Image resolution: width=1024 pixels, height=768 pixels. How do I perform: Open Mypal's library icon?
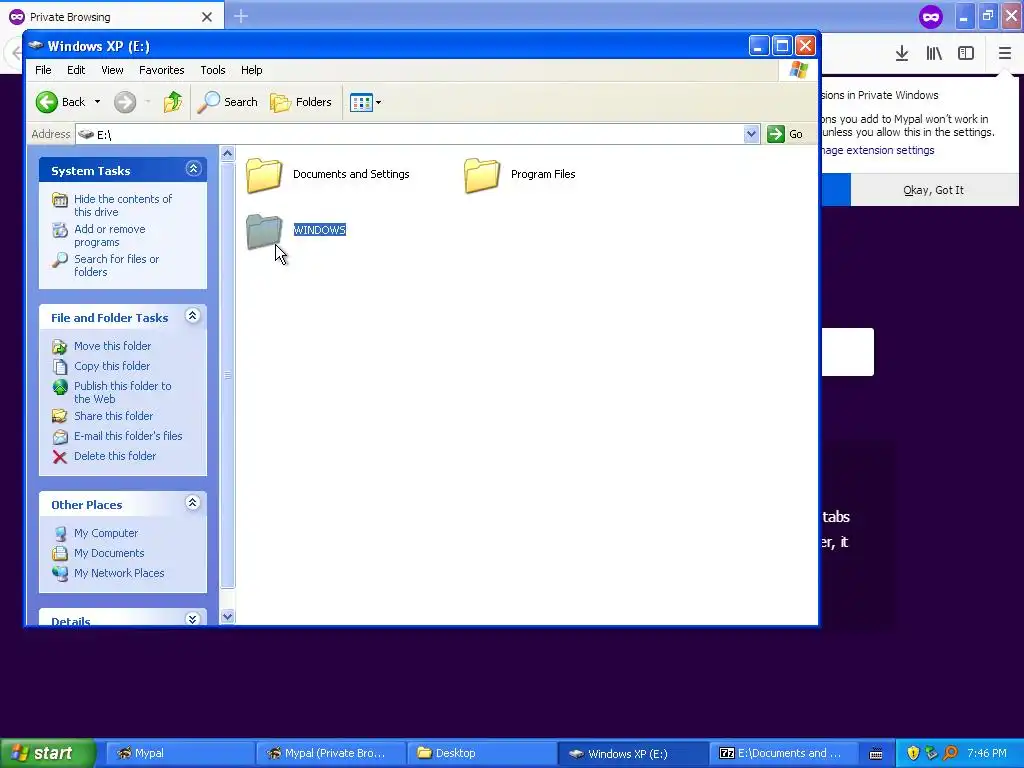pyautogui.click(x=934, y=54)
